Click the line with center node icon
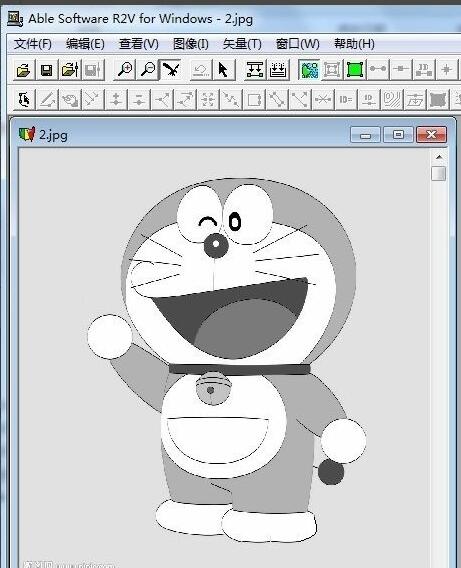This screenshot has height=568, width=461. pyautogui.click(x=401, y=70)
